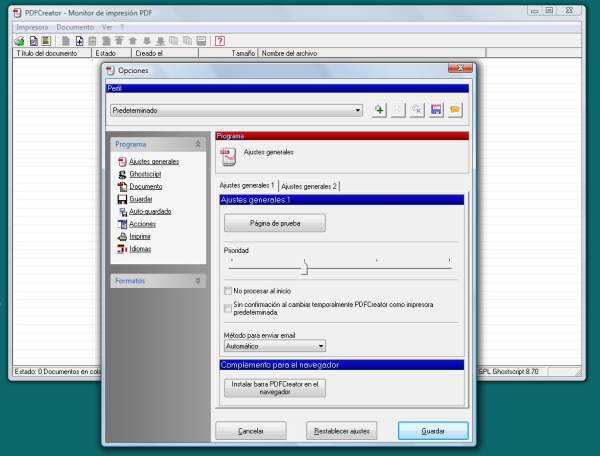This screenshot has height=456, width=600.
Task: Go to Acciones settings in sidebar
Action: coord(142,224)
